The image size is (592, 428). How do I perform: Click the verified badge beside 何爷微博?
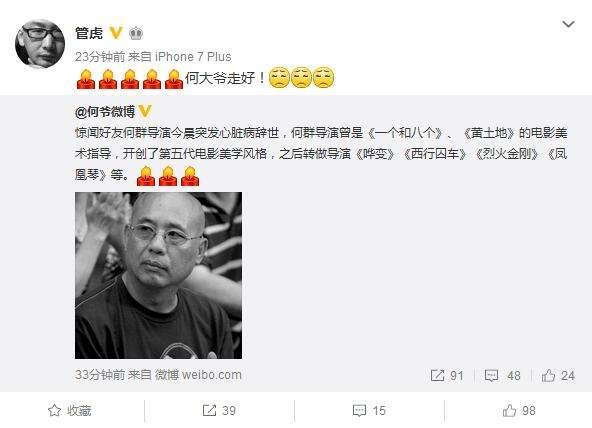click(x=145, y=111)
